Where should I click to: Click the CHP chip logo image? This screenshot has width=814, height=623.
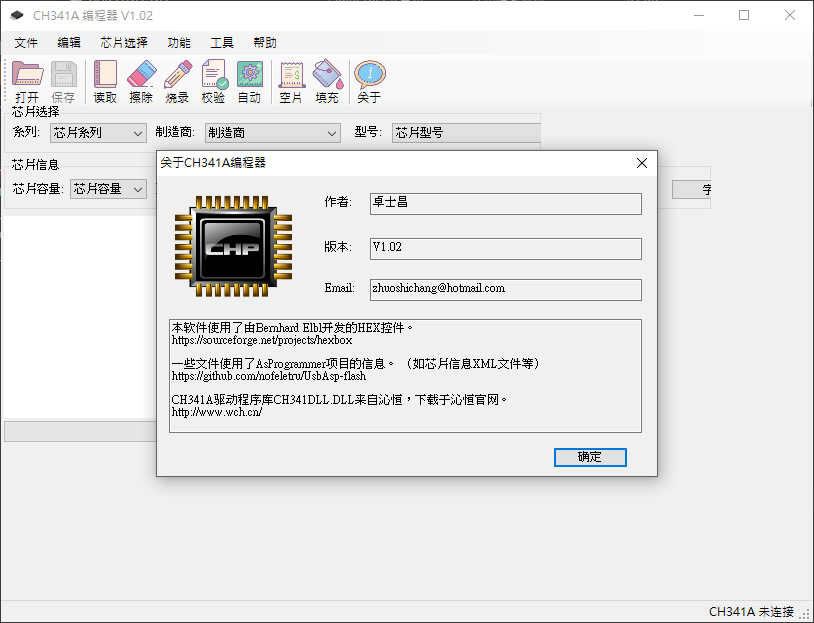click(x=233, y=247)
